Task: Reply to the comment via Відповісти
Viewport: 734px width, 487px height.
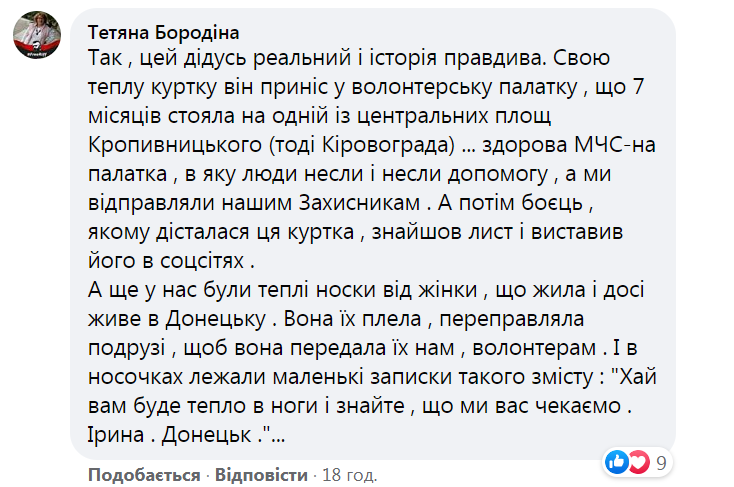Action: 260,471
